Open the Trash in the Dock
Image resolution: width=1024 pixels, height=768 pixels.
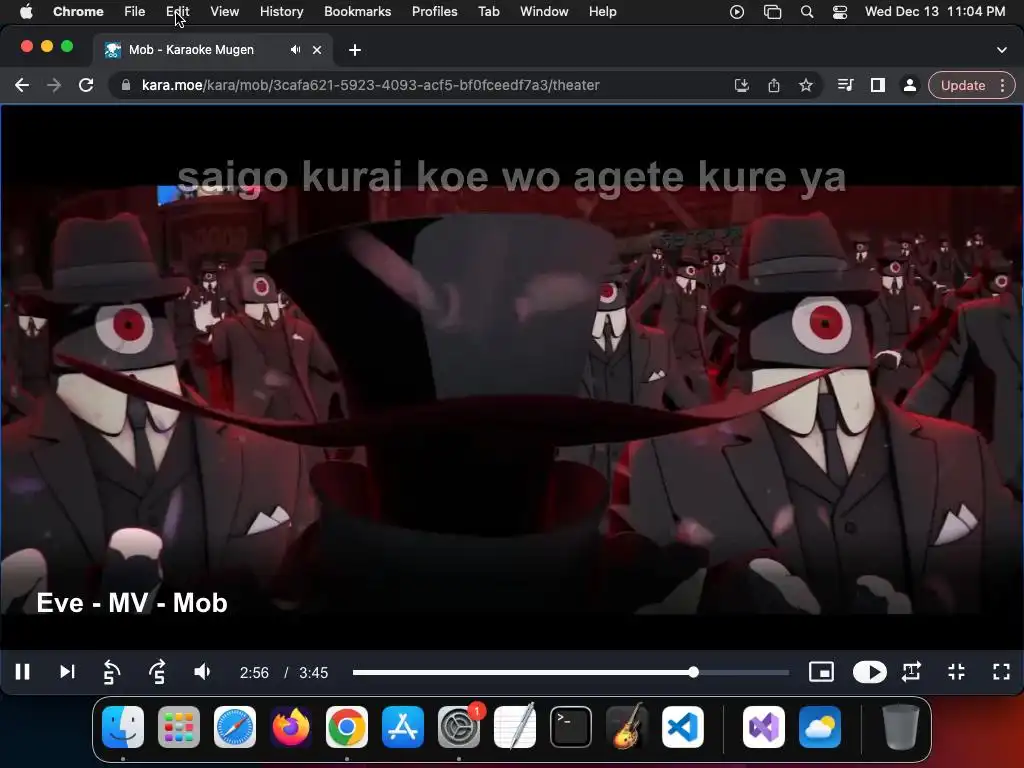click(901, 727)
